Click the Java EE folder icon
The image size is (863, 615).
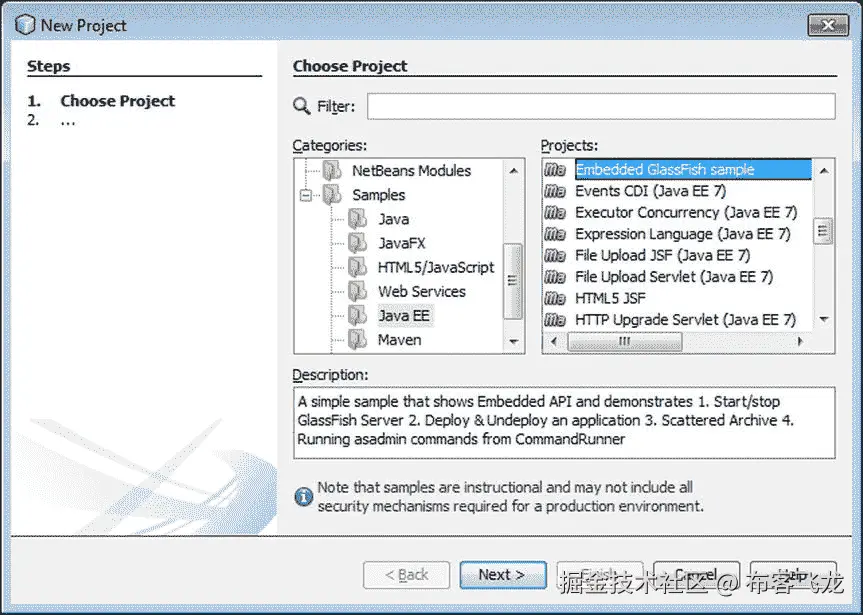pos(358,316)
